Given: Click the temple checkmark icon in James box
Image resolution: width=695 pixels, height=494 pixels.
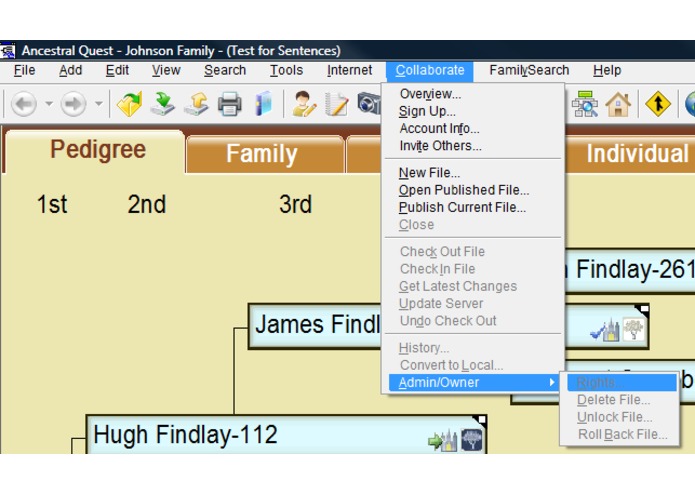Looking at the screenshot, I should pos(605,329).
